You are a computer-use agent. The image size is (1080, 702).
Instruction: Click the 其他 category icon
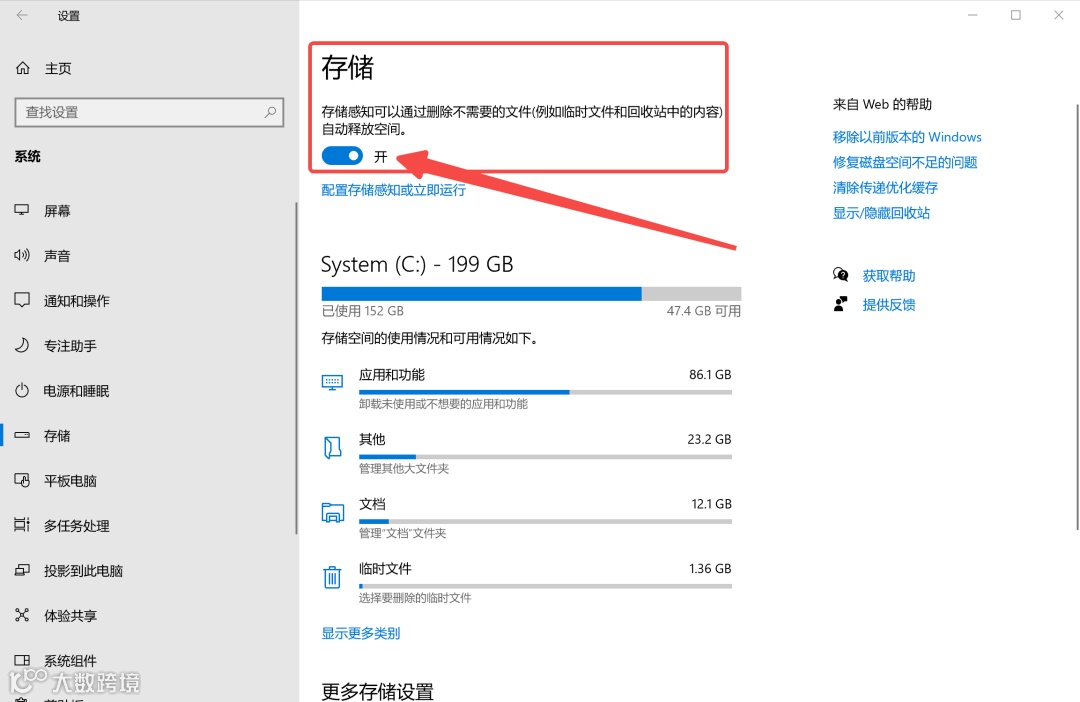click(x=332, y=448)
